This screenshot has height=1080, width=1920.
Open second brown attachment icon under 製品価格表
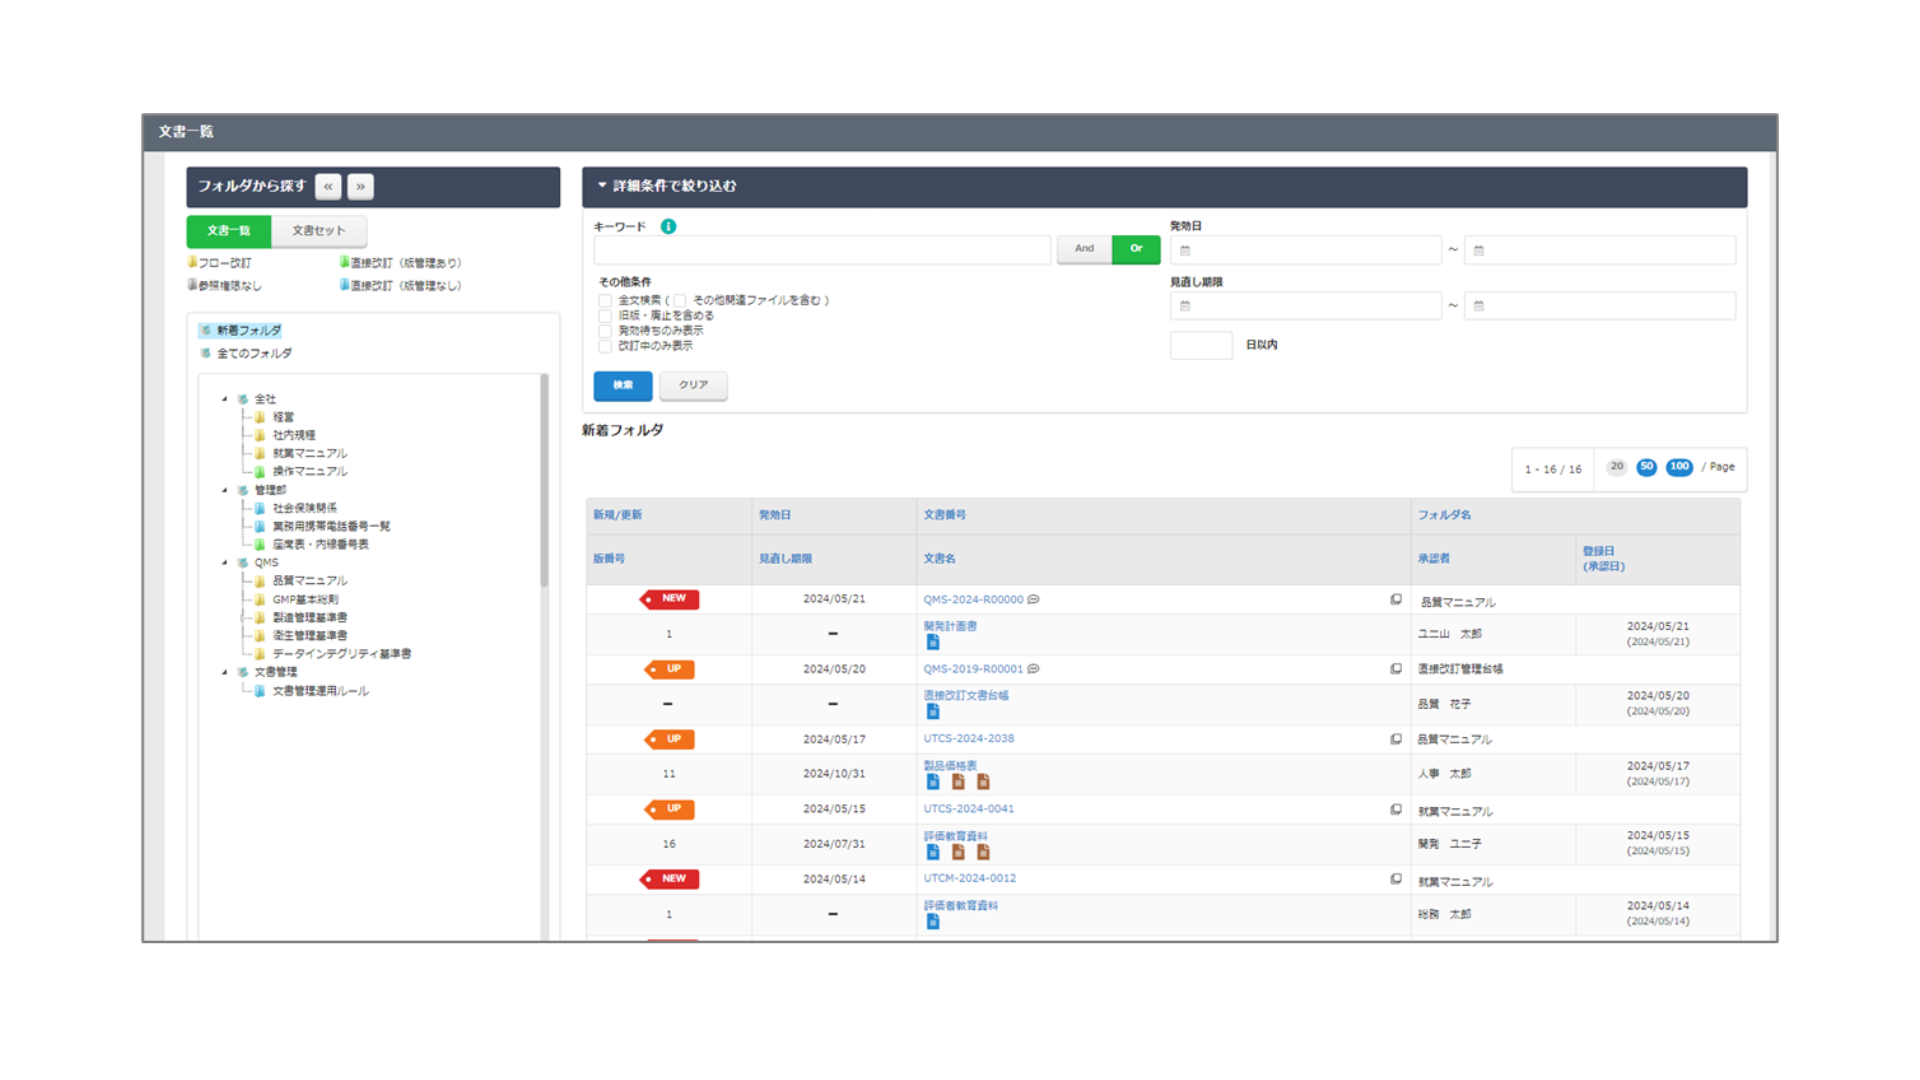click(x=983, y=782)
